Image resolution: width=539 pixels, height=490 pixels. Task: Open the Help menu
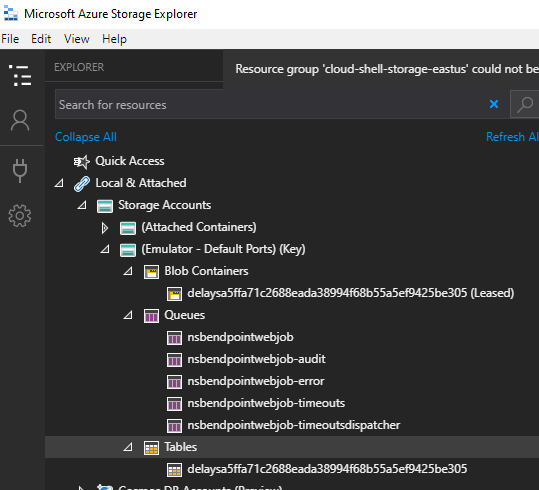(114, 39)
